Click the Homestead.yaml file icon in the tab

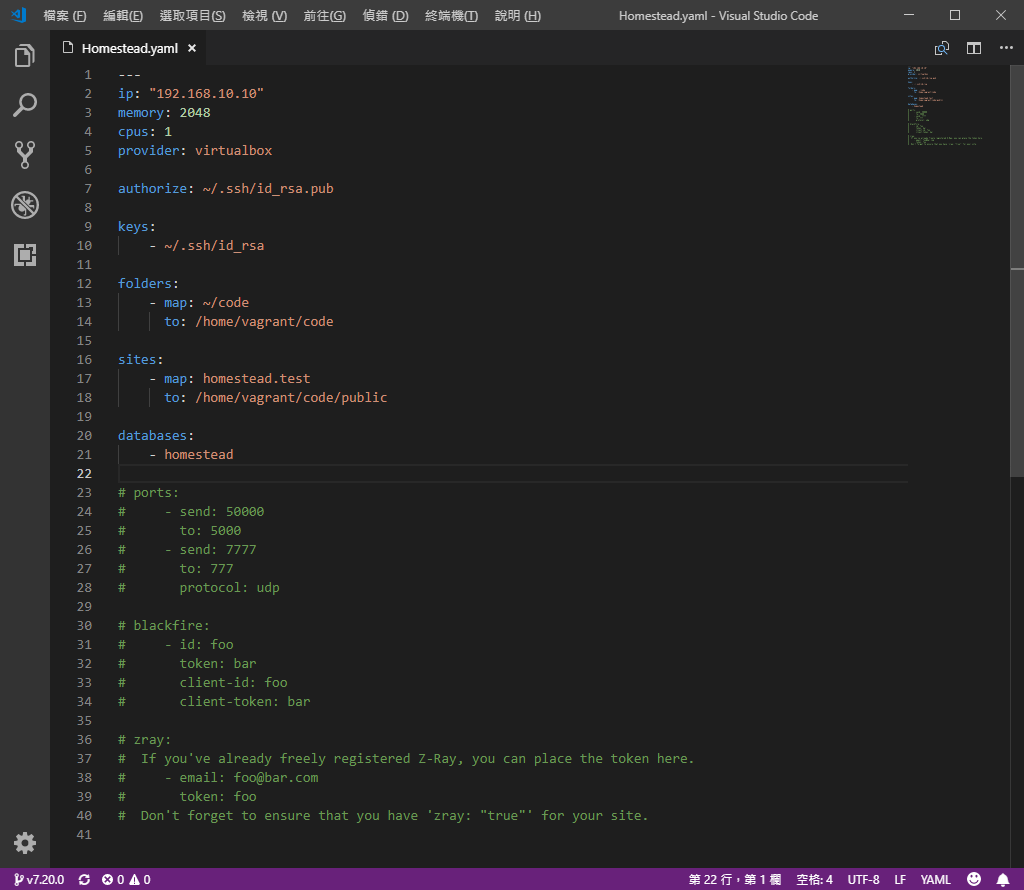[68, 48]
